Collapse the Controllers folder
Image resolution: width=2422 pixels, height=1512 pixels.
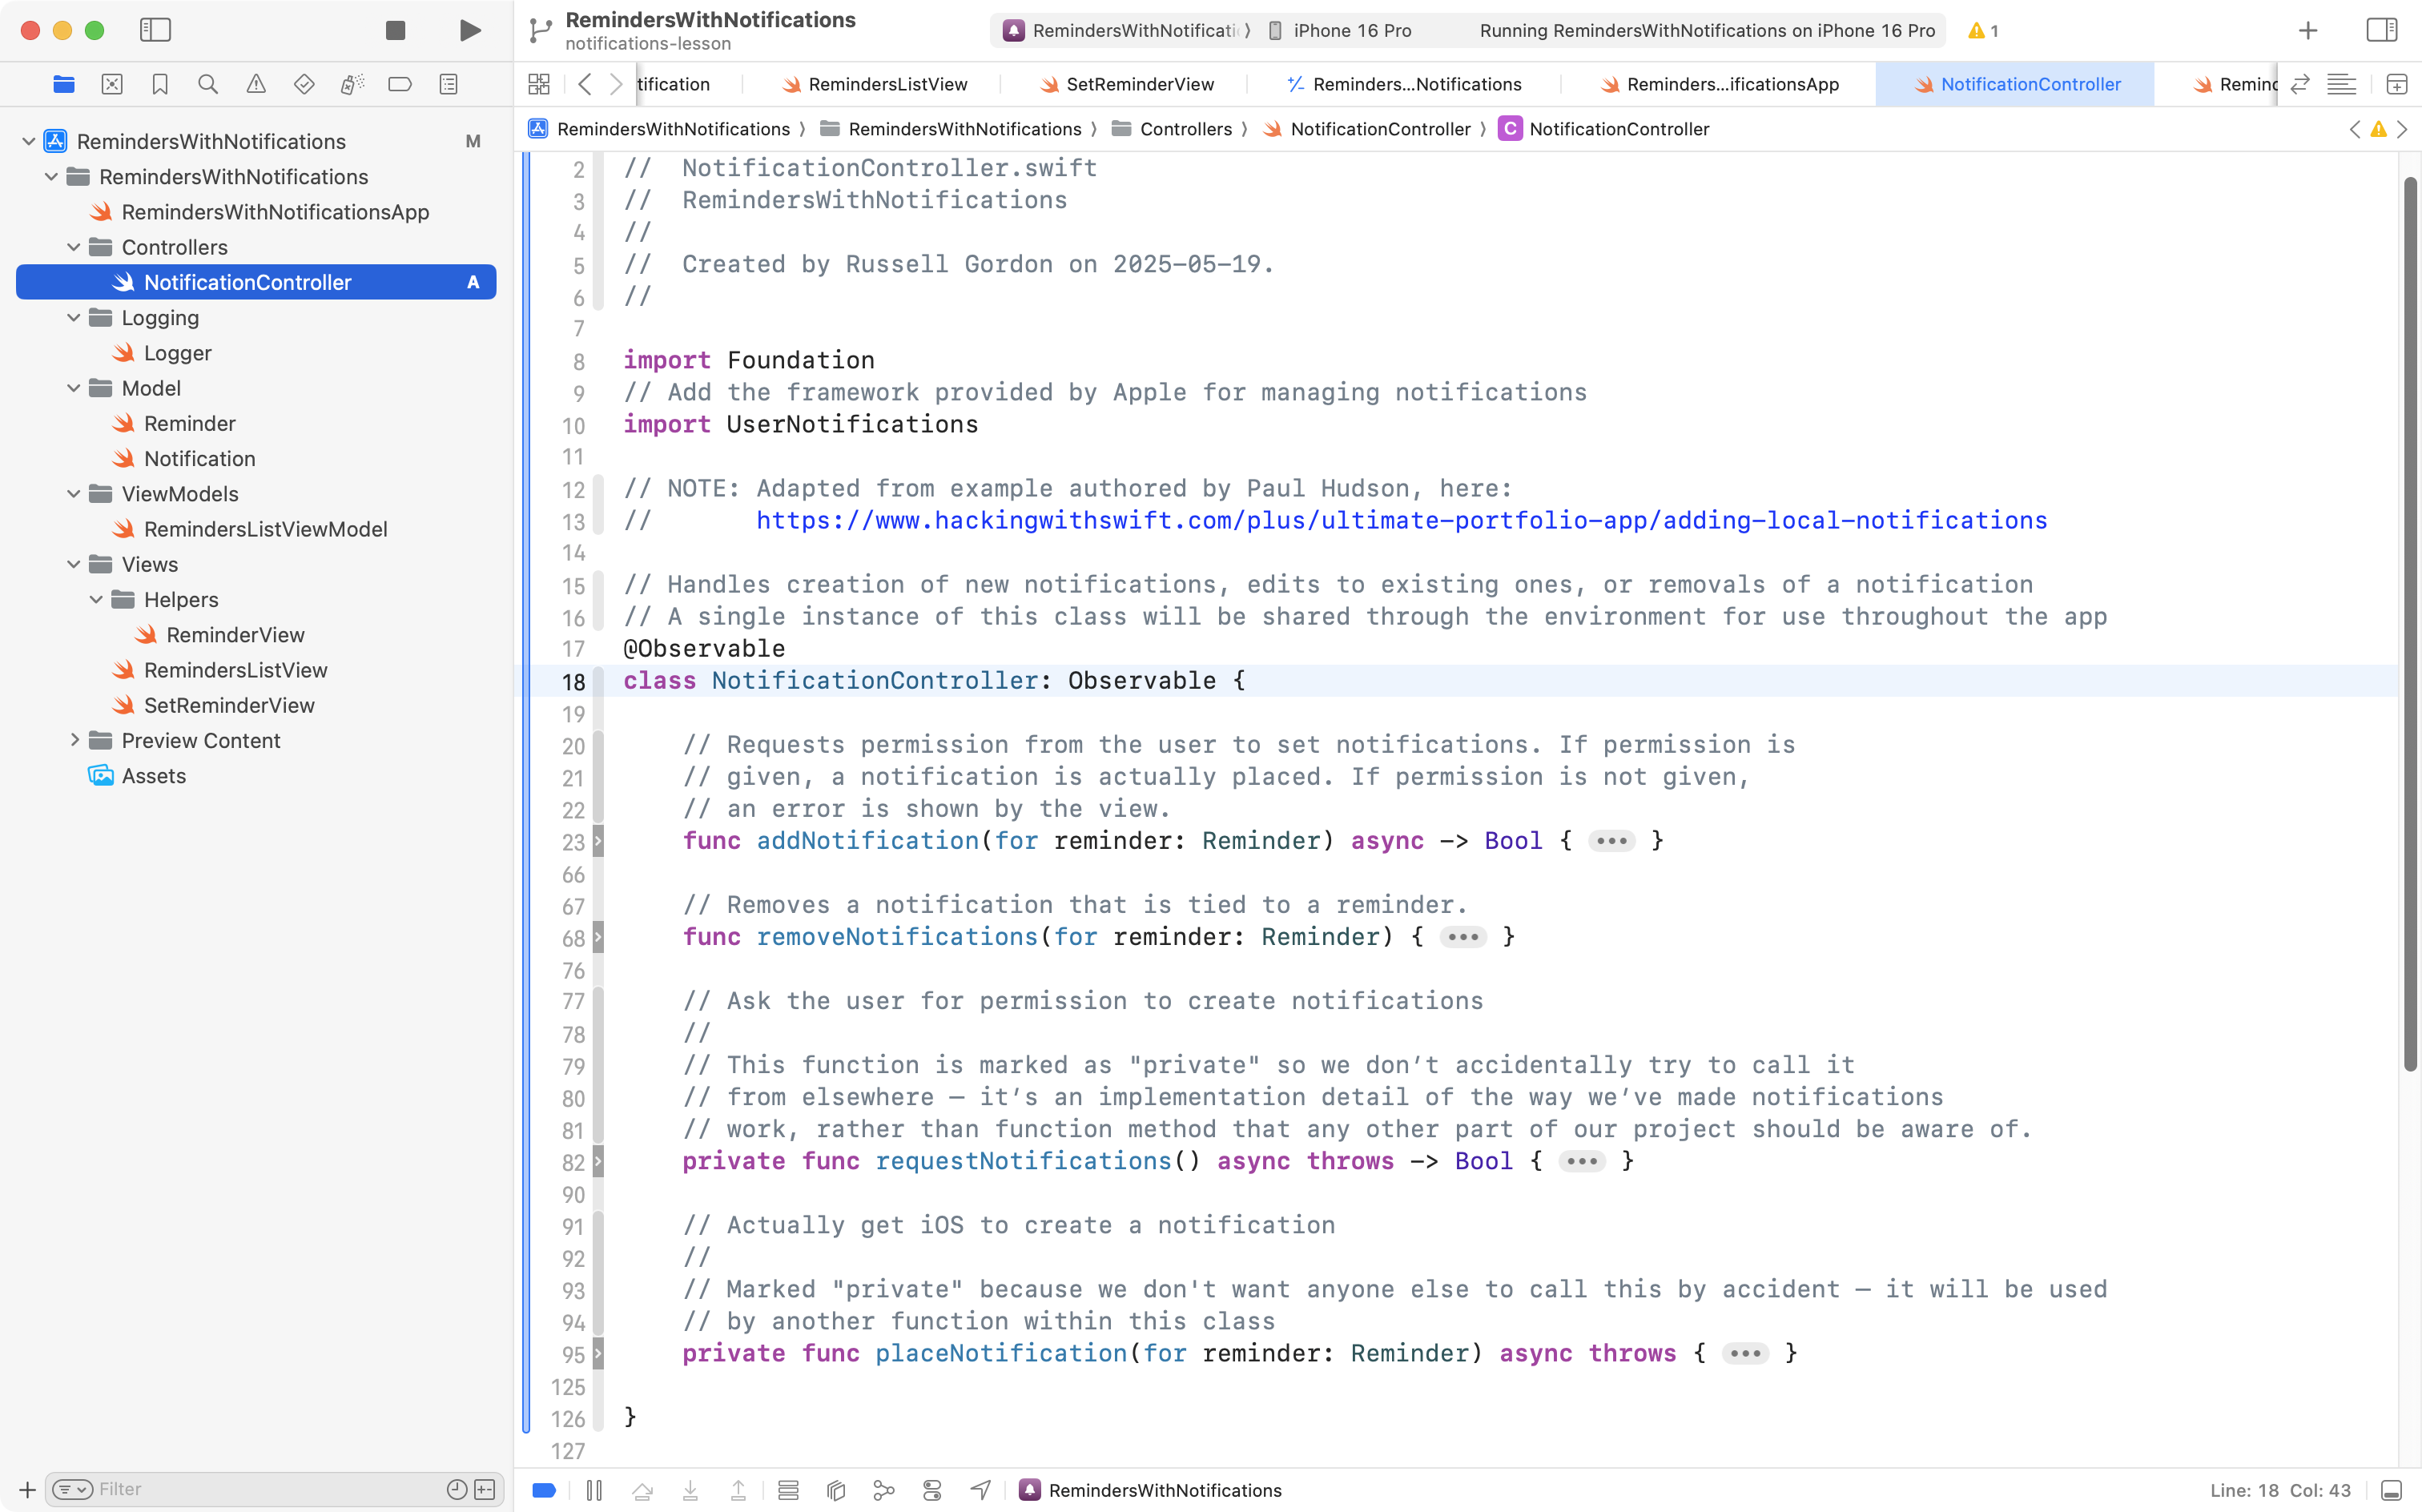coord(74,247)
